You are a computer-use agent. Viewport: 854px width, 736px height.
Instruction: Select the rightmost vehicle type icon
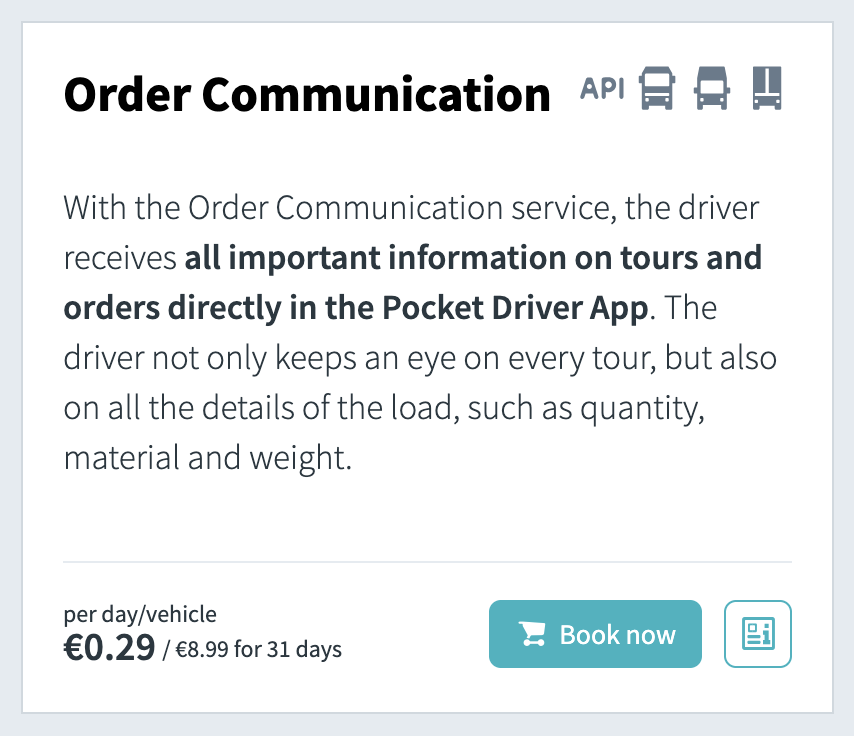pyautogui.click(x=766, y=88)
